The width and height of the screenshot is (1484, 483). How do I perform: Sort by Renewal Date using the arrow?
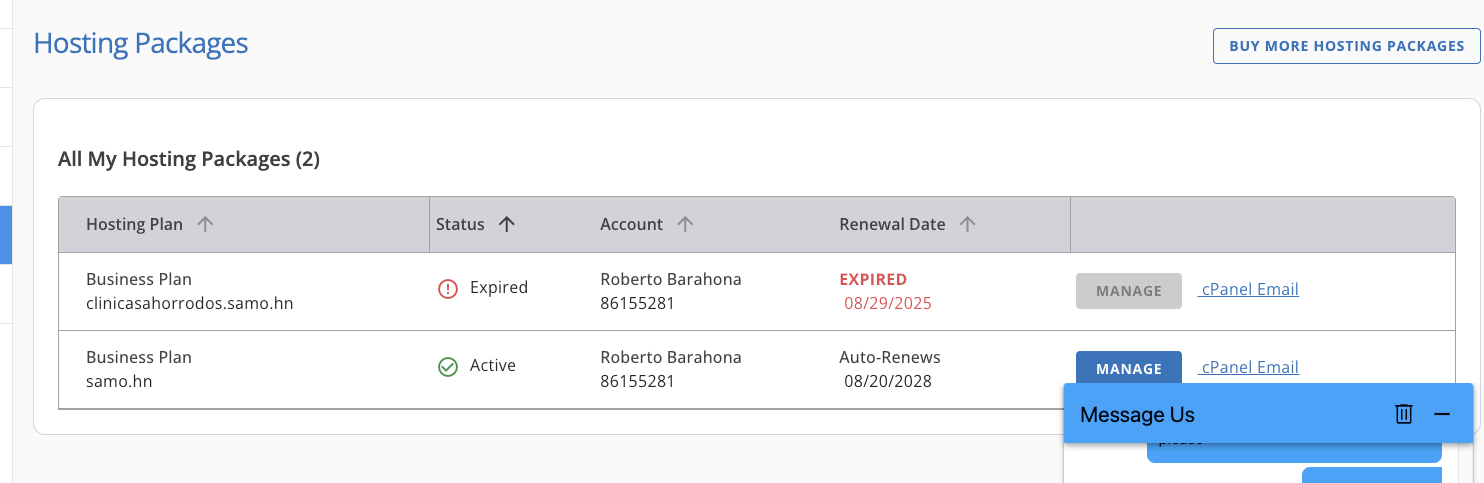967,225
